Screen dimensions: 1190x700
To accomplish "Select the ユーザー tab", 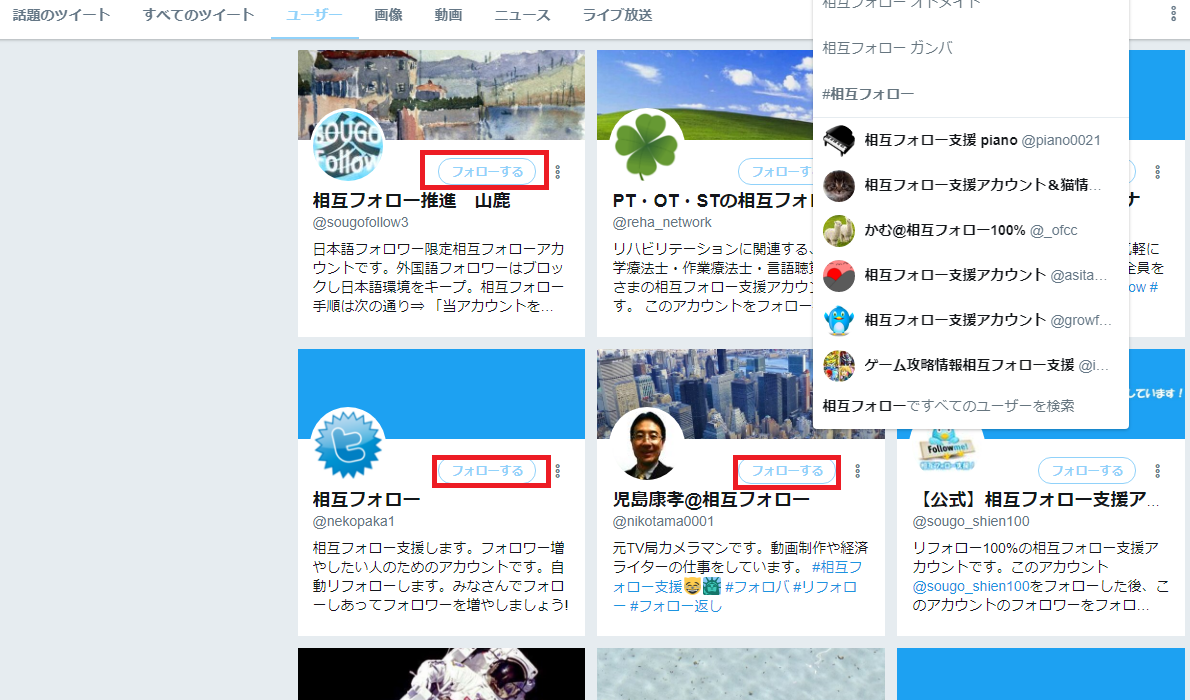I will [x=314, y=15].
